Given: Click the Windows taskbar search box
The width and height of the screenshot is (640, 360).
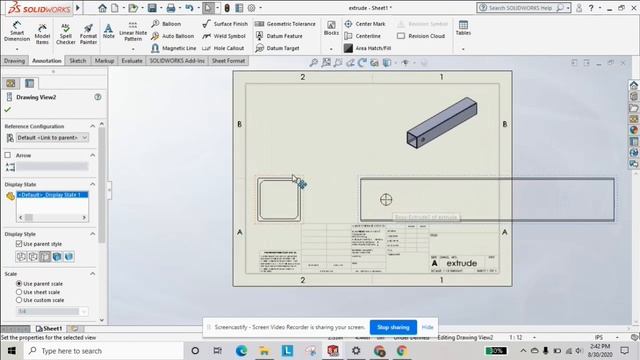Looking at the screenshot, I should click(x=104, y=351).
